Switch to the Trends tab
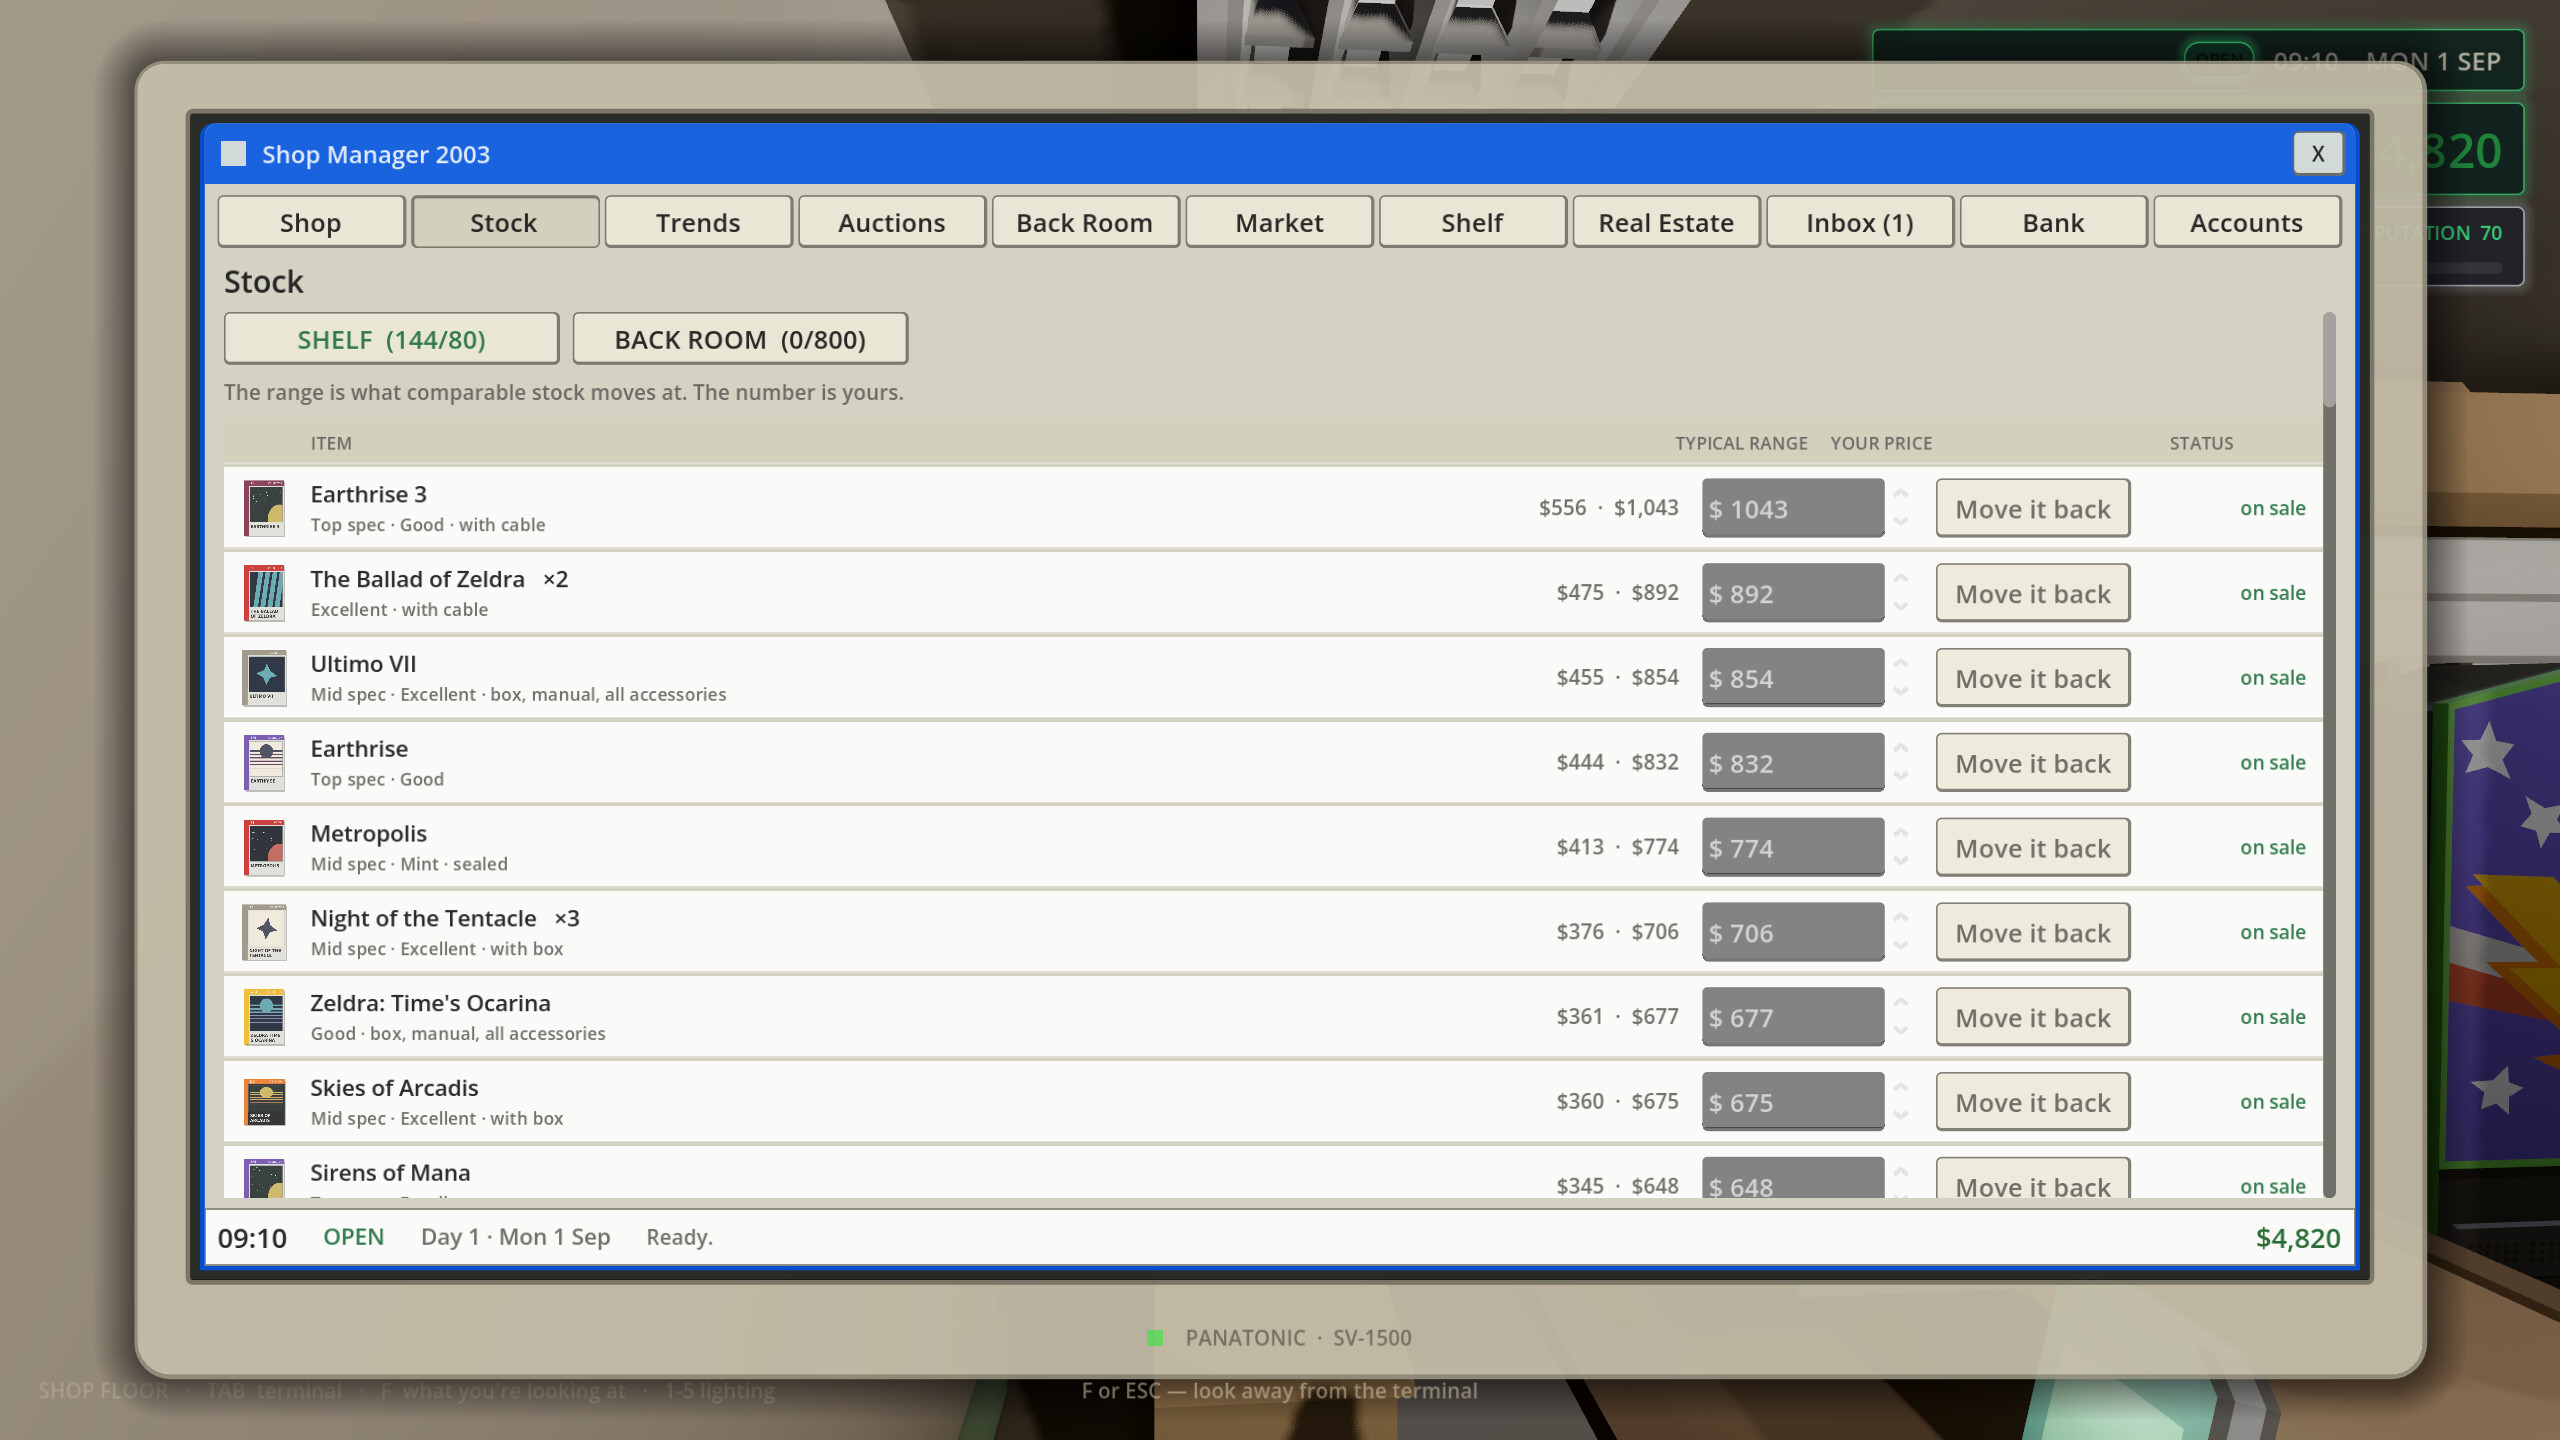The width and height of the screenshot is (2560, 1440). click(698, 222)
